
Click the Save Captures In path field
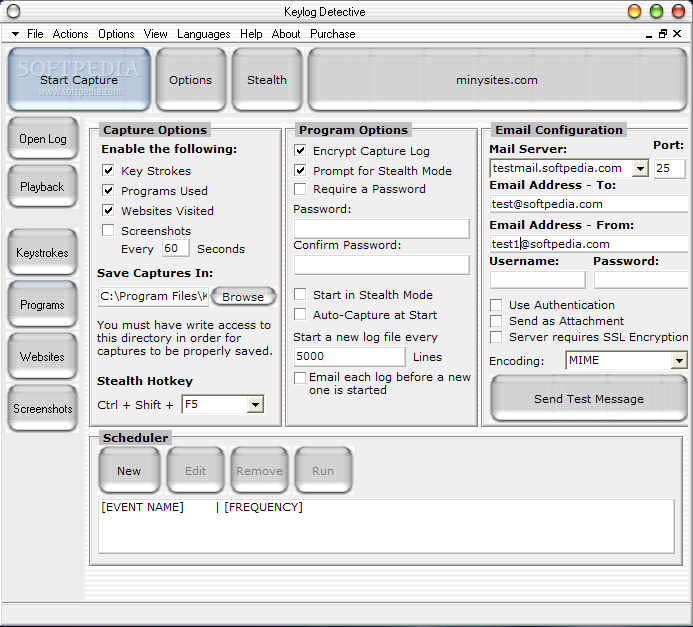click(x=153, y=296)
